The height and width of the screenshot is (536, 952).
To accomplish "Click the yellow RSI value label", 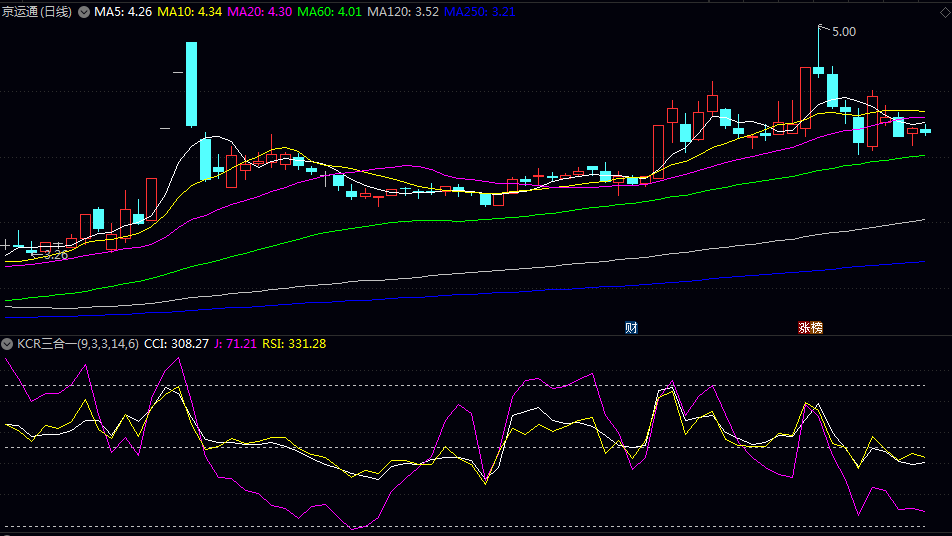I will [x=294, y=344].
